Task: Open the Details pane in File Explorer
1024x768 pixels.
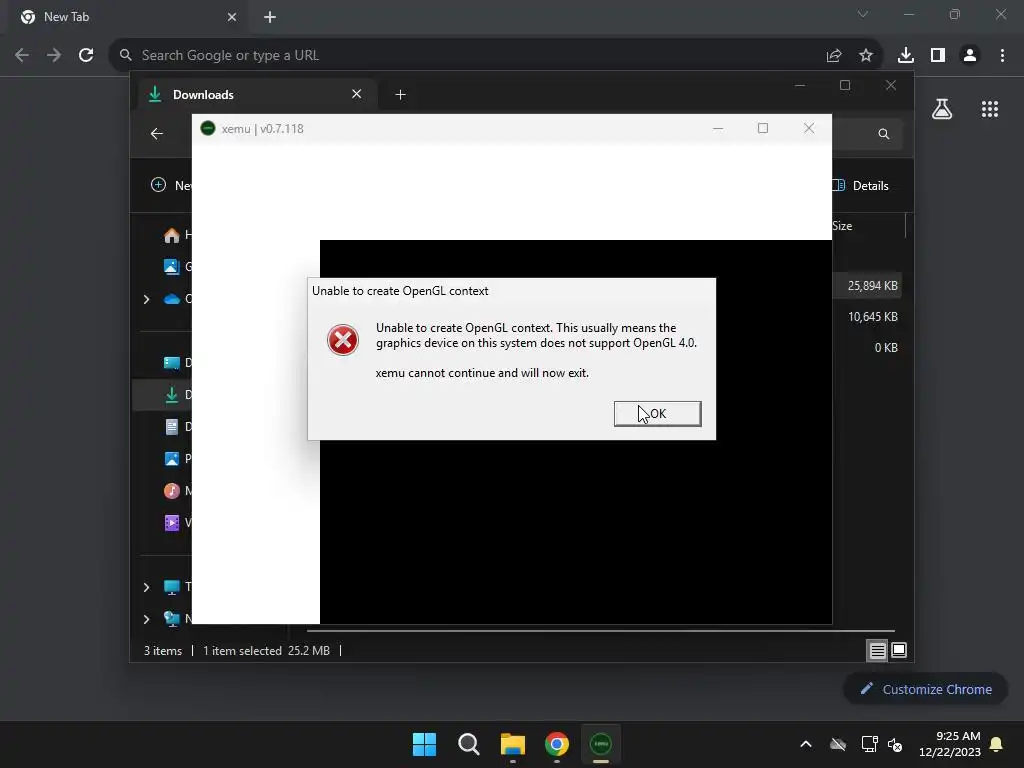Action: 861,185
